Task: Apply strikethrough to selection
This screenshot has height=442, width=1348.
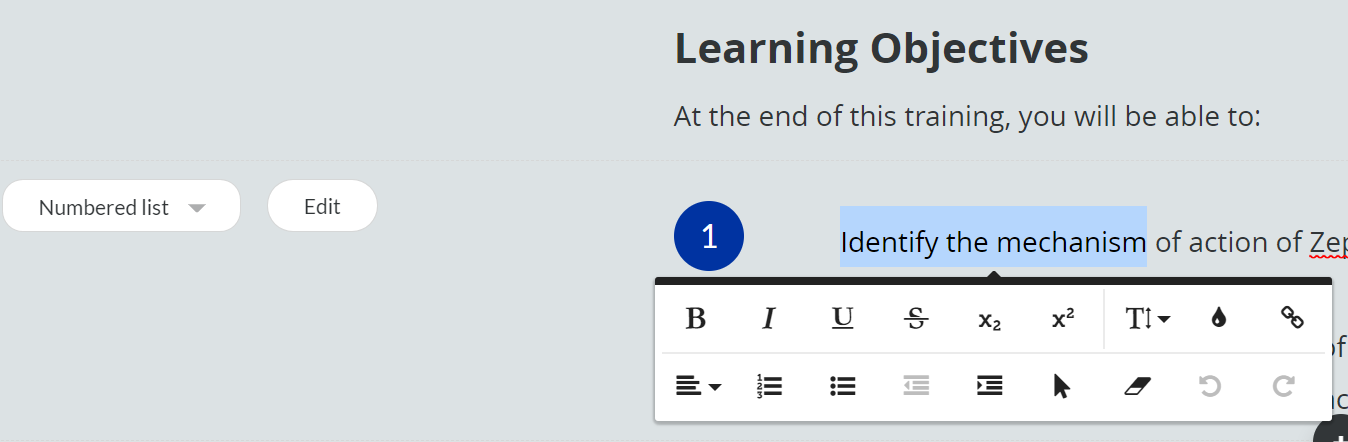Action: click(916, 319)
